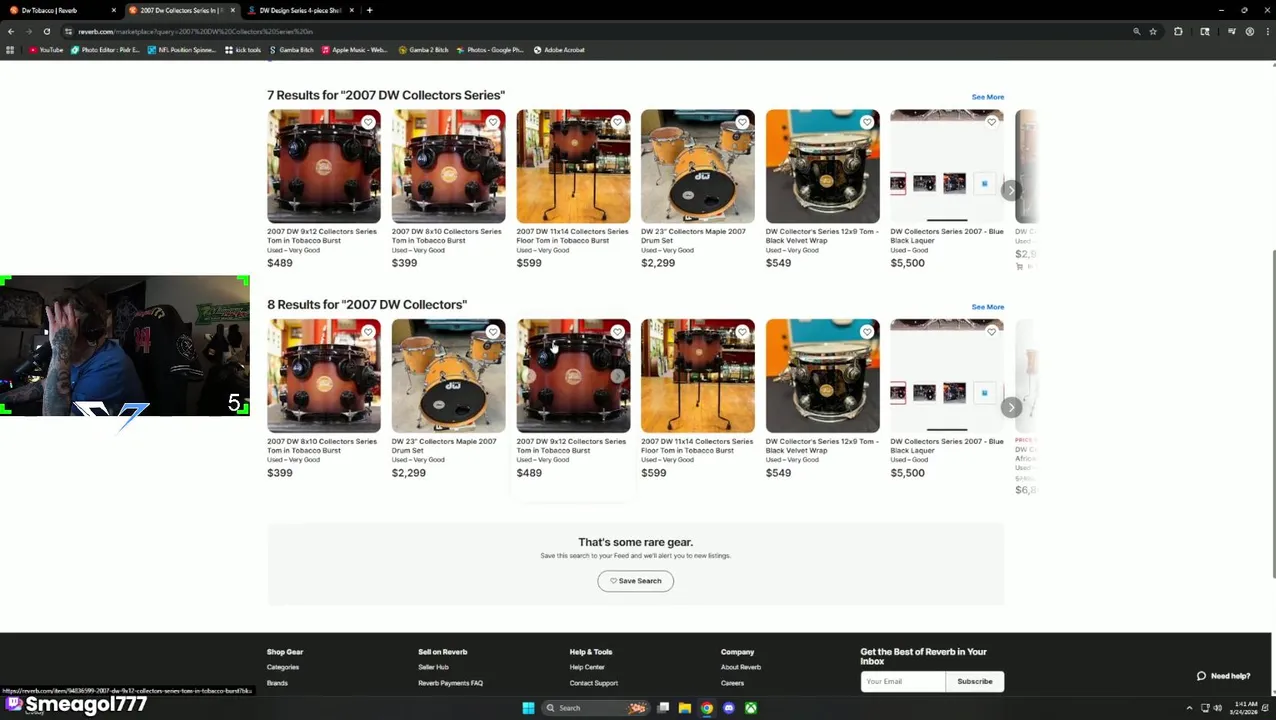Advance the 2007 DW Collectors carousel

[x=1011, y=407]
